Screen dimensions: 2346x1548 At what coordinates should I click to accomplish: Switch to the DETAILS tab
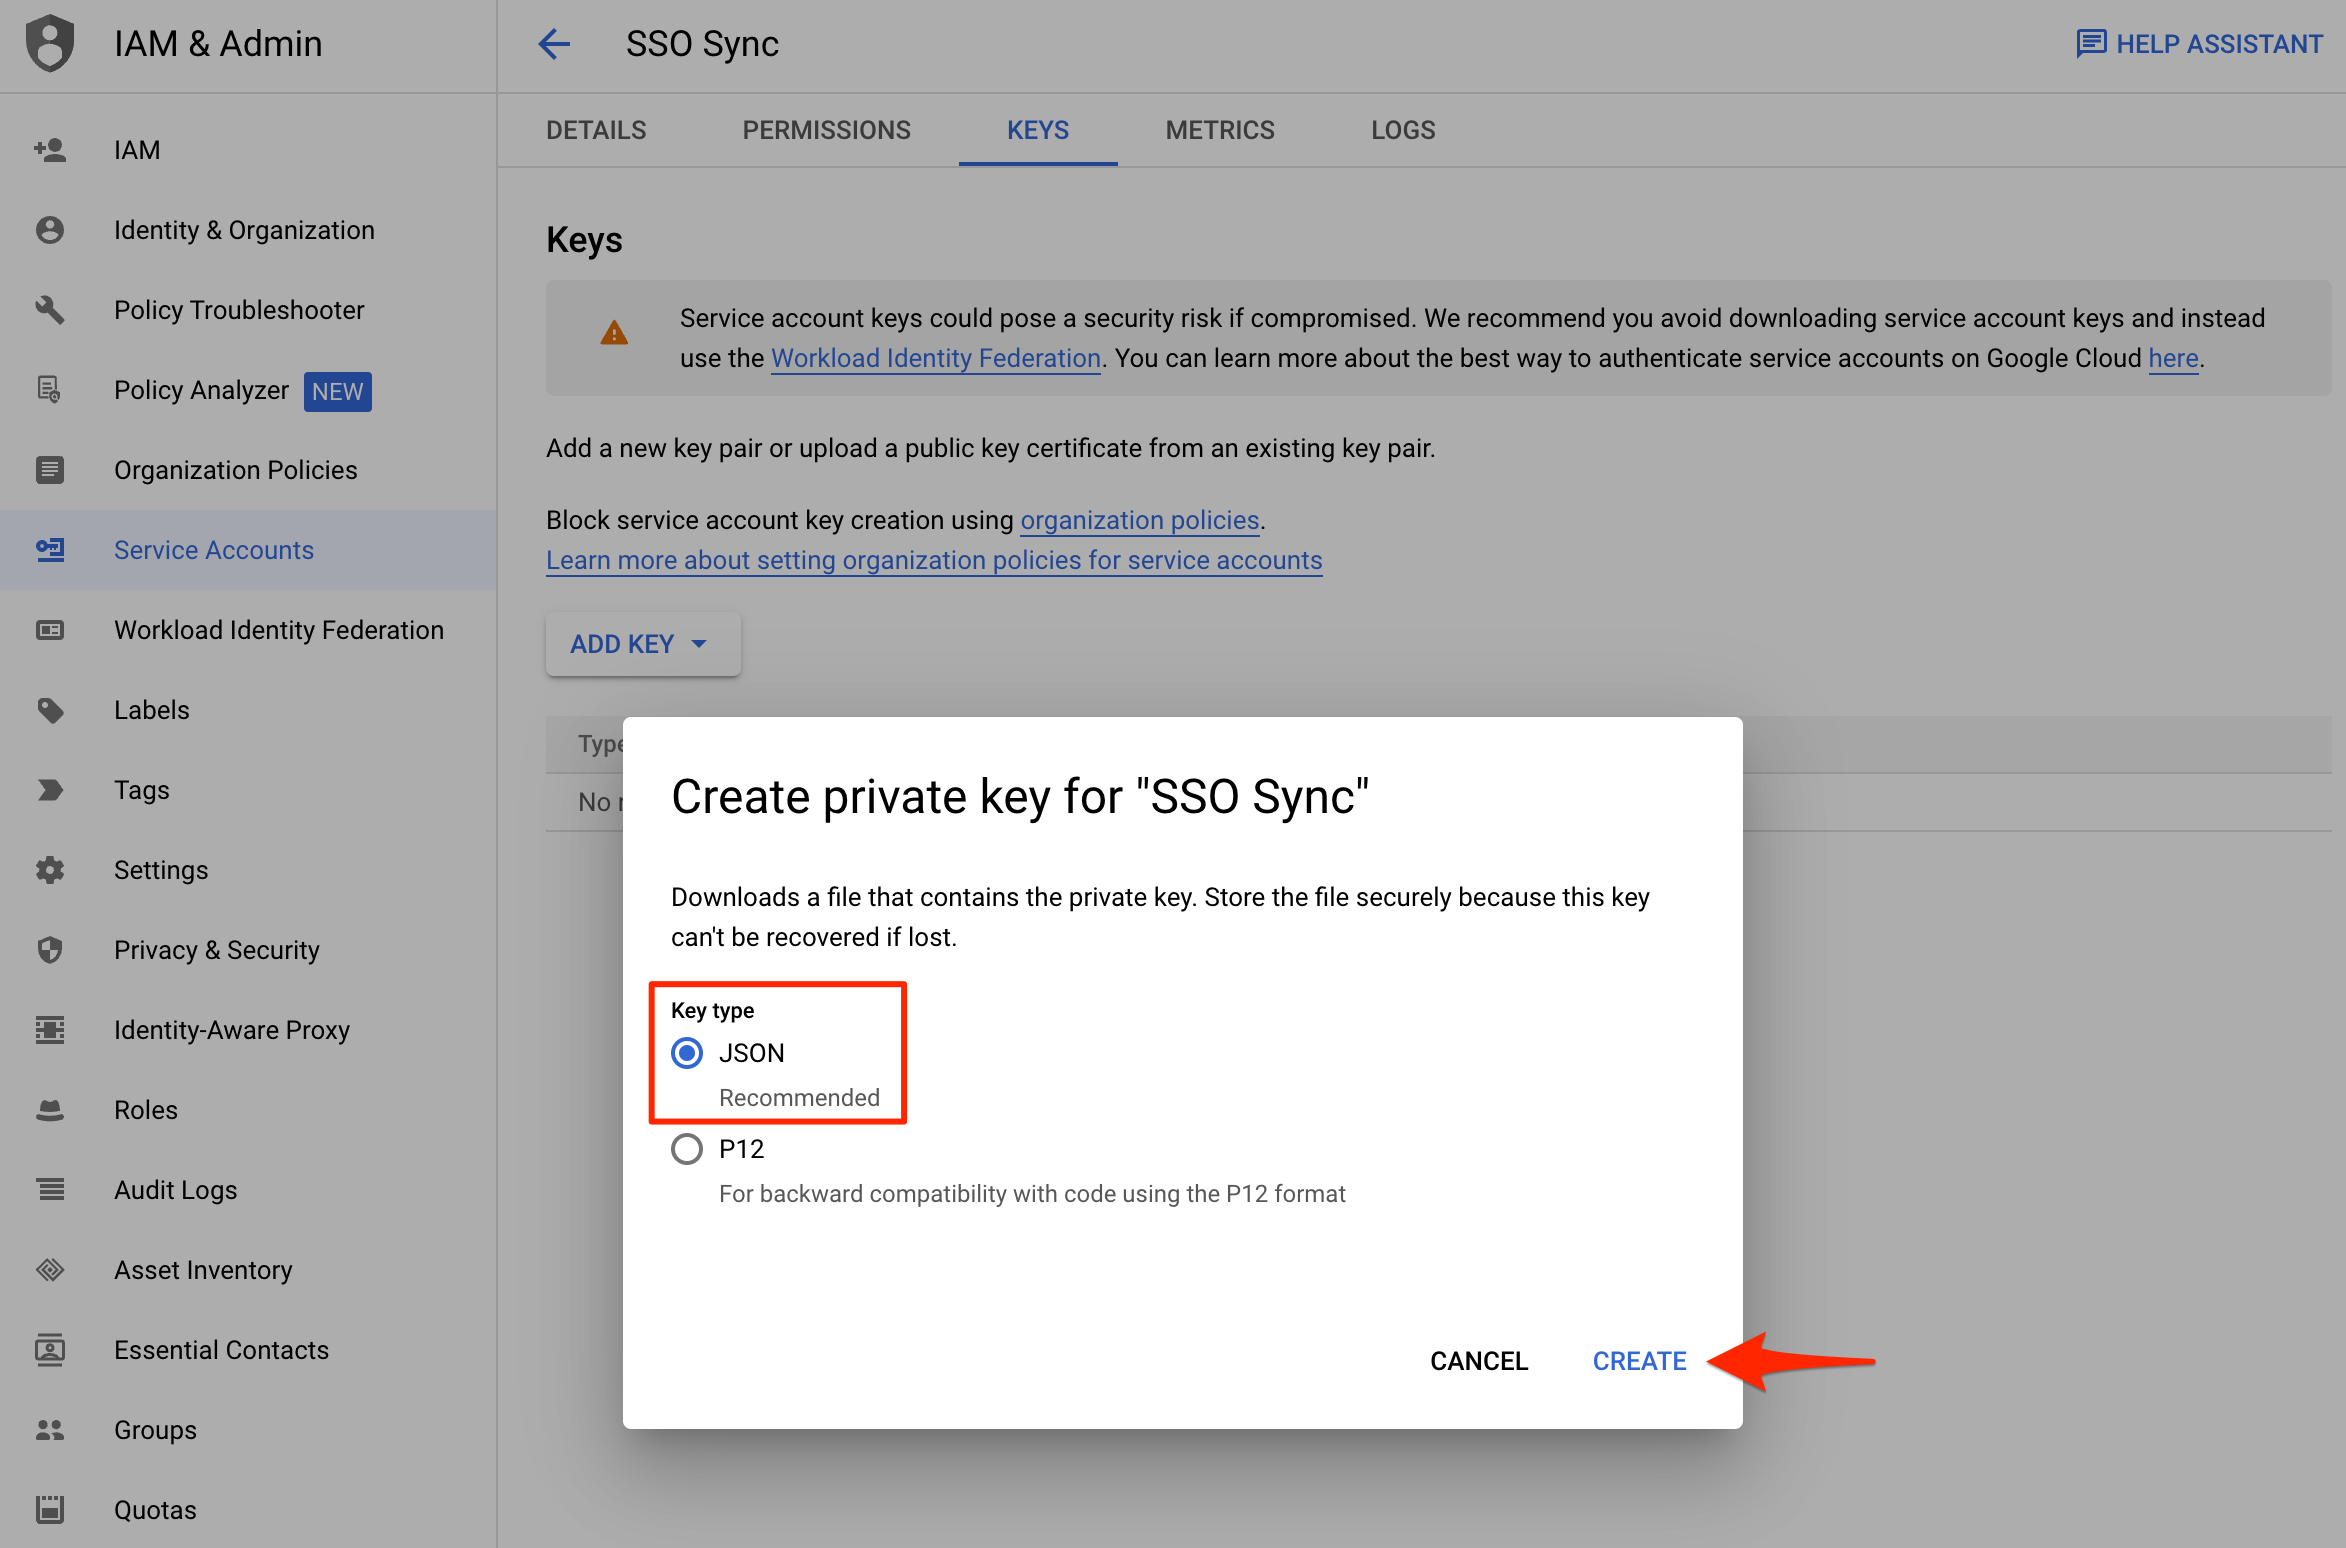tap(596, 130)
